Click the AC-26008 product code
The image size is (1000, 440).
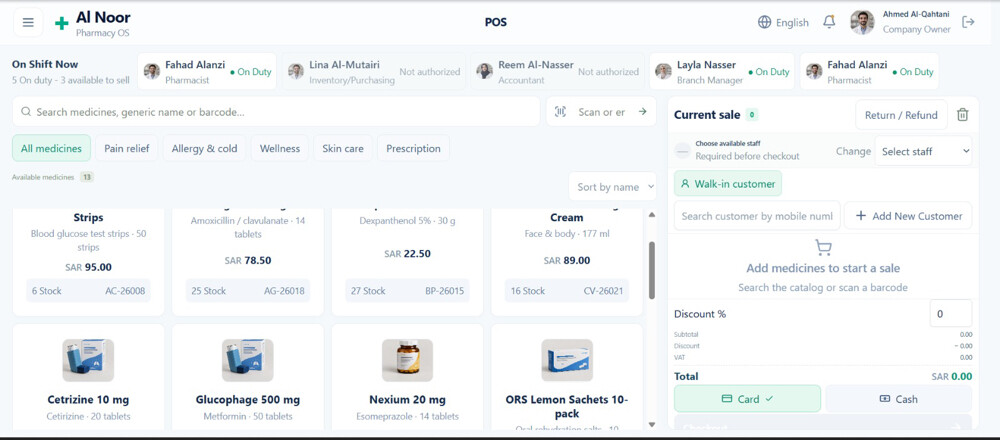(x=125, y=291)
